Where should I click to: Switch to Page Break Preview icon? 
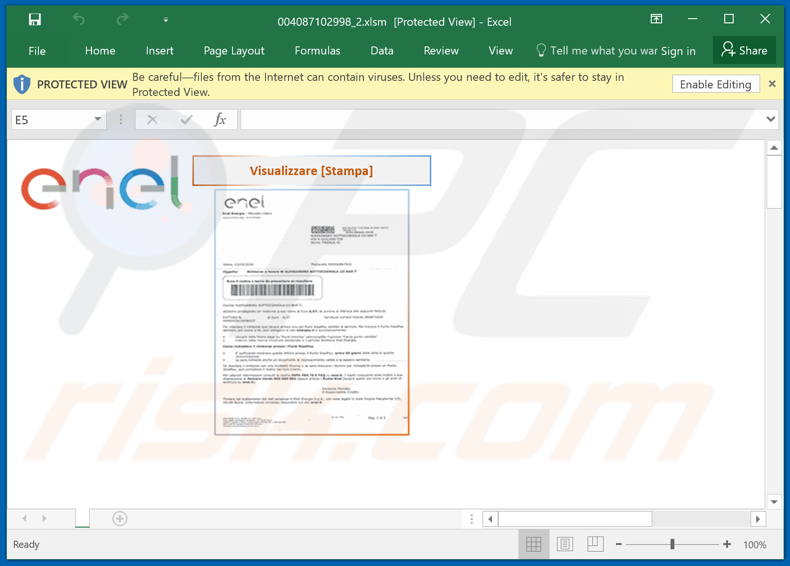pyautogui.click(x=595, y=544)
